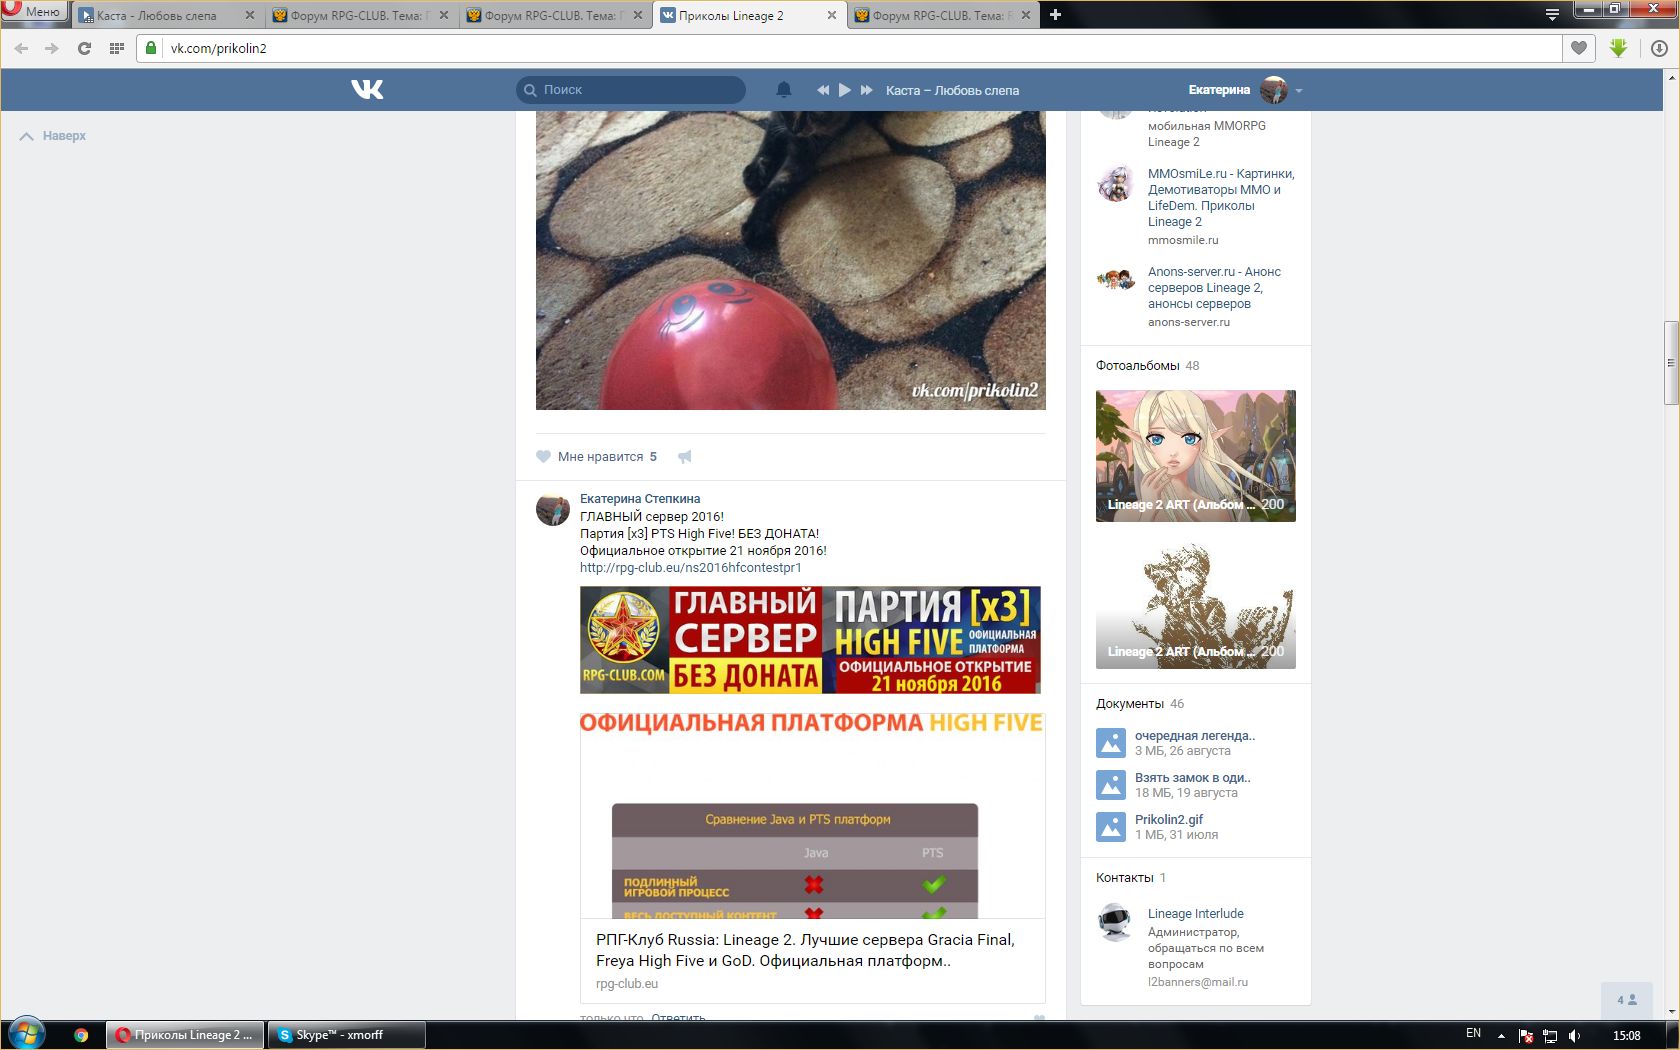Click the MMOsmiLe.ru avatar icon
The width and height of the screenshot is (1680, 1050).
point(1115,184)
